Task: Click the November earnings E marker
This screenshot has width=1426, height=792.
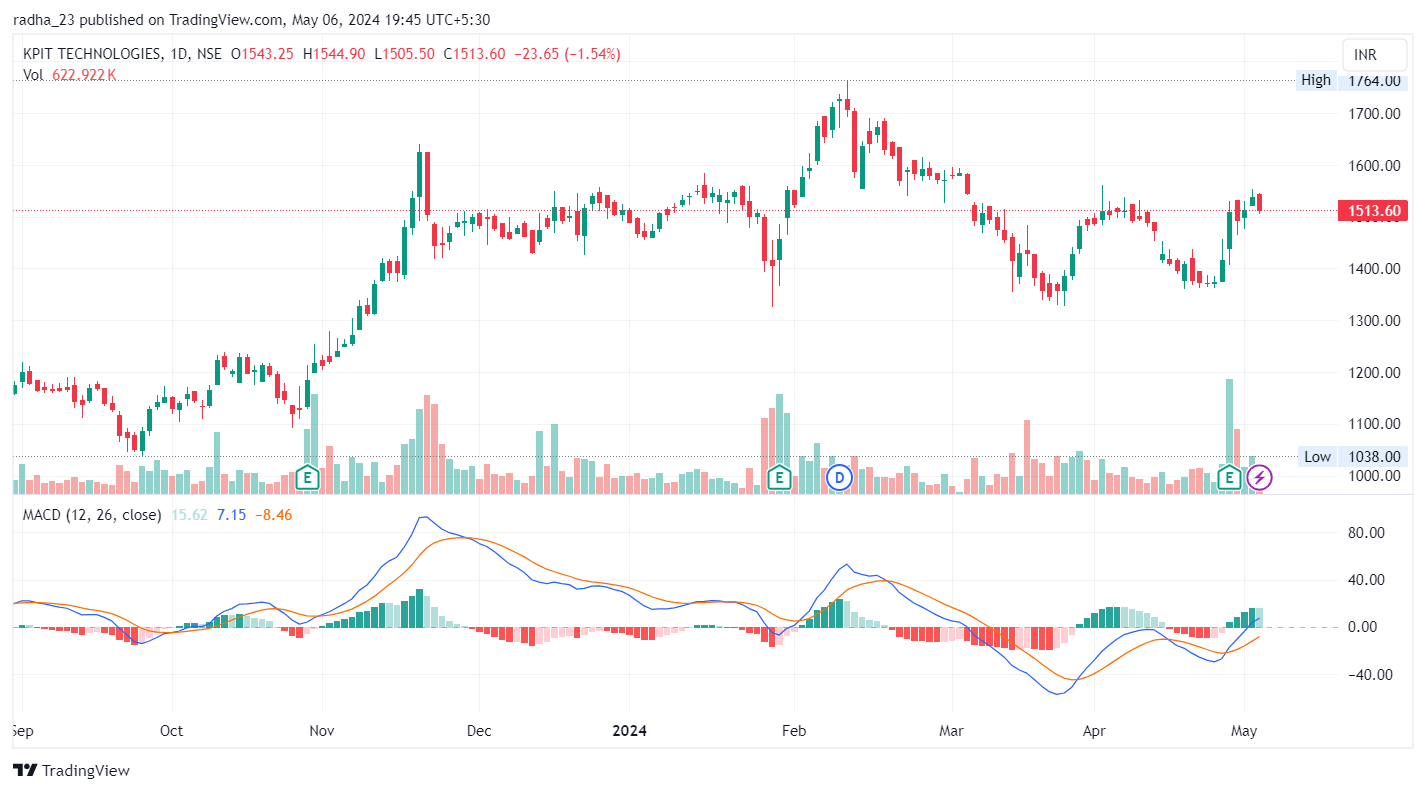Action: pyautogui.click(x=309, y=478)
